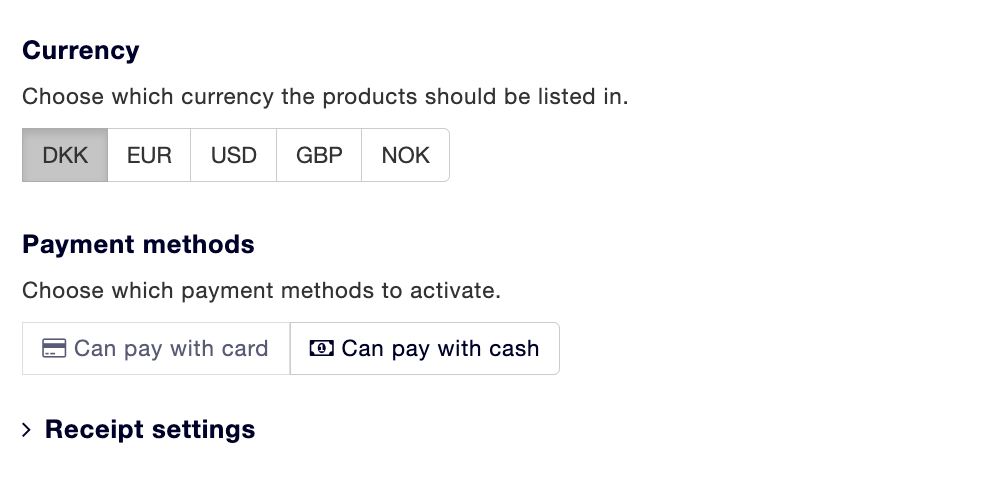Toggle the Can pay with card option

click(156, 348)
